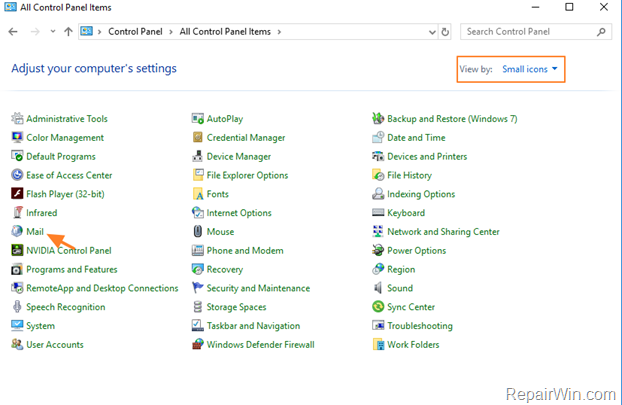Click the Mouse icon

[x=198, y=231]
